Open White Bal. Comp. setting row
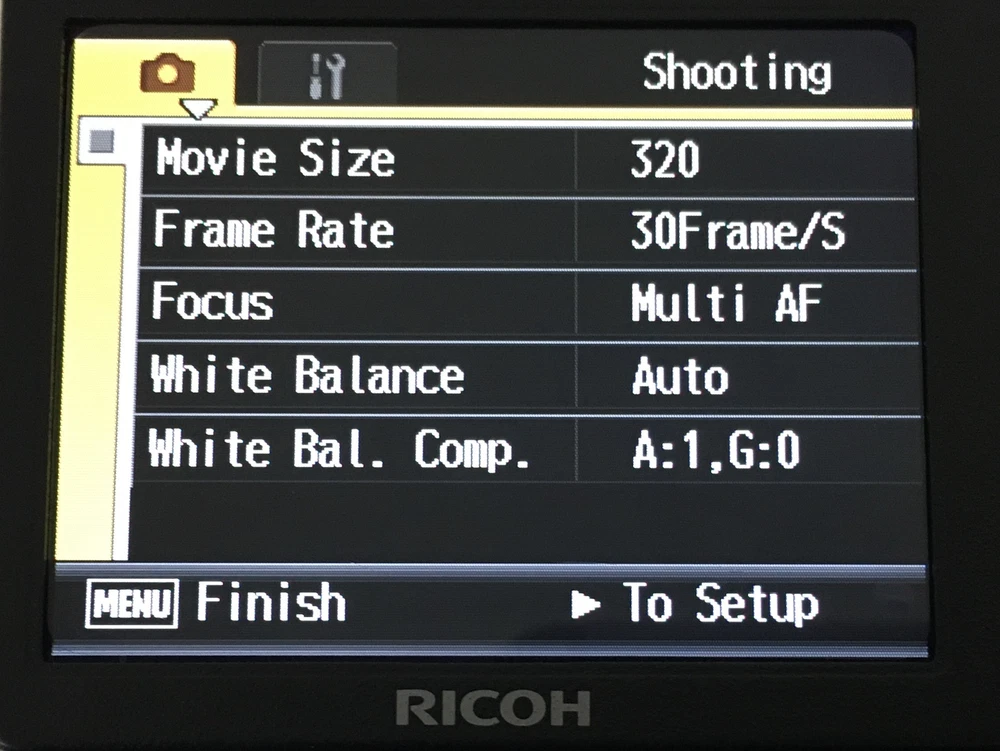This screenshot has height=751, width=1000. (527, 449)
